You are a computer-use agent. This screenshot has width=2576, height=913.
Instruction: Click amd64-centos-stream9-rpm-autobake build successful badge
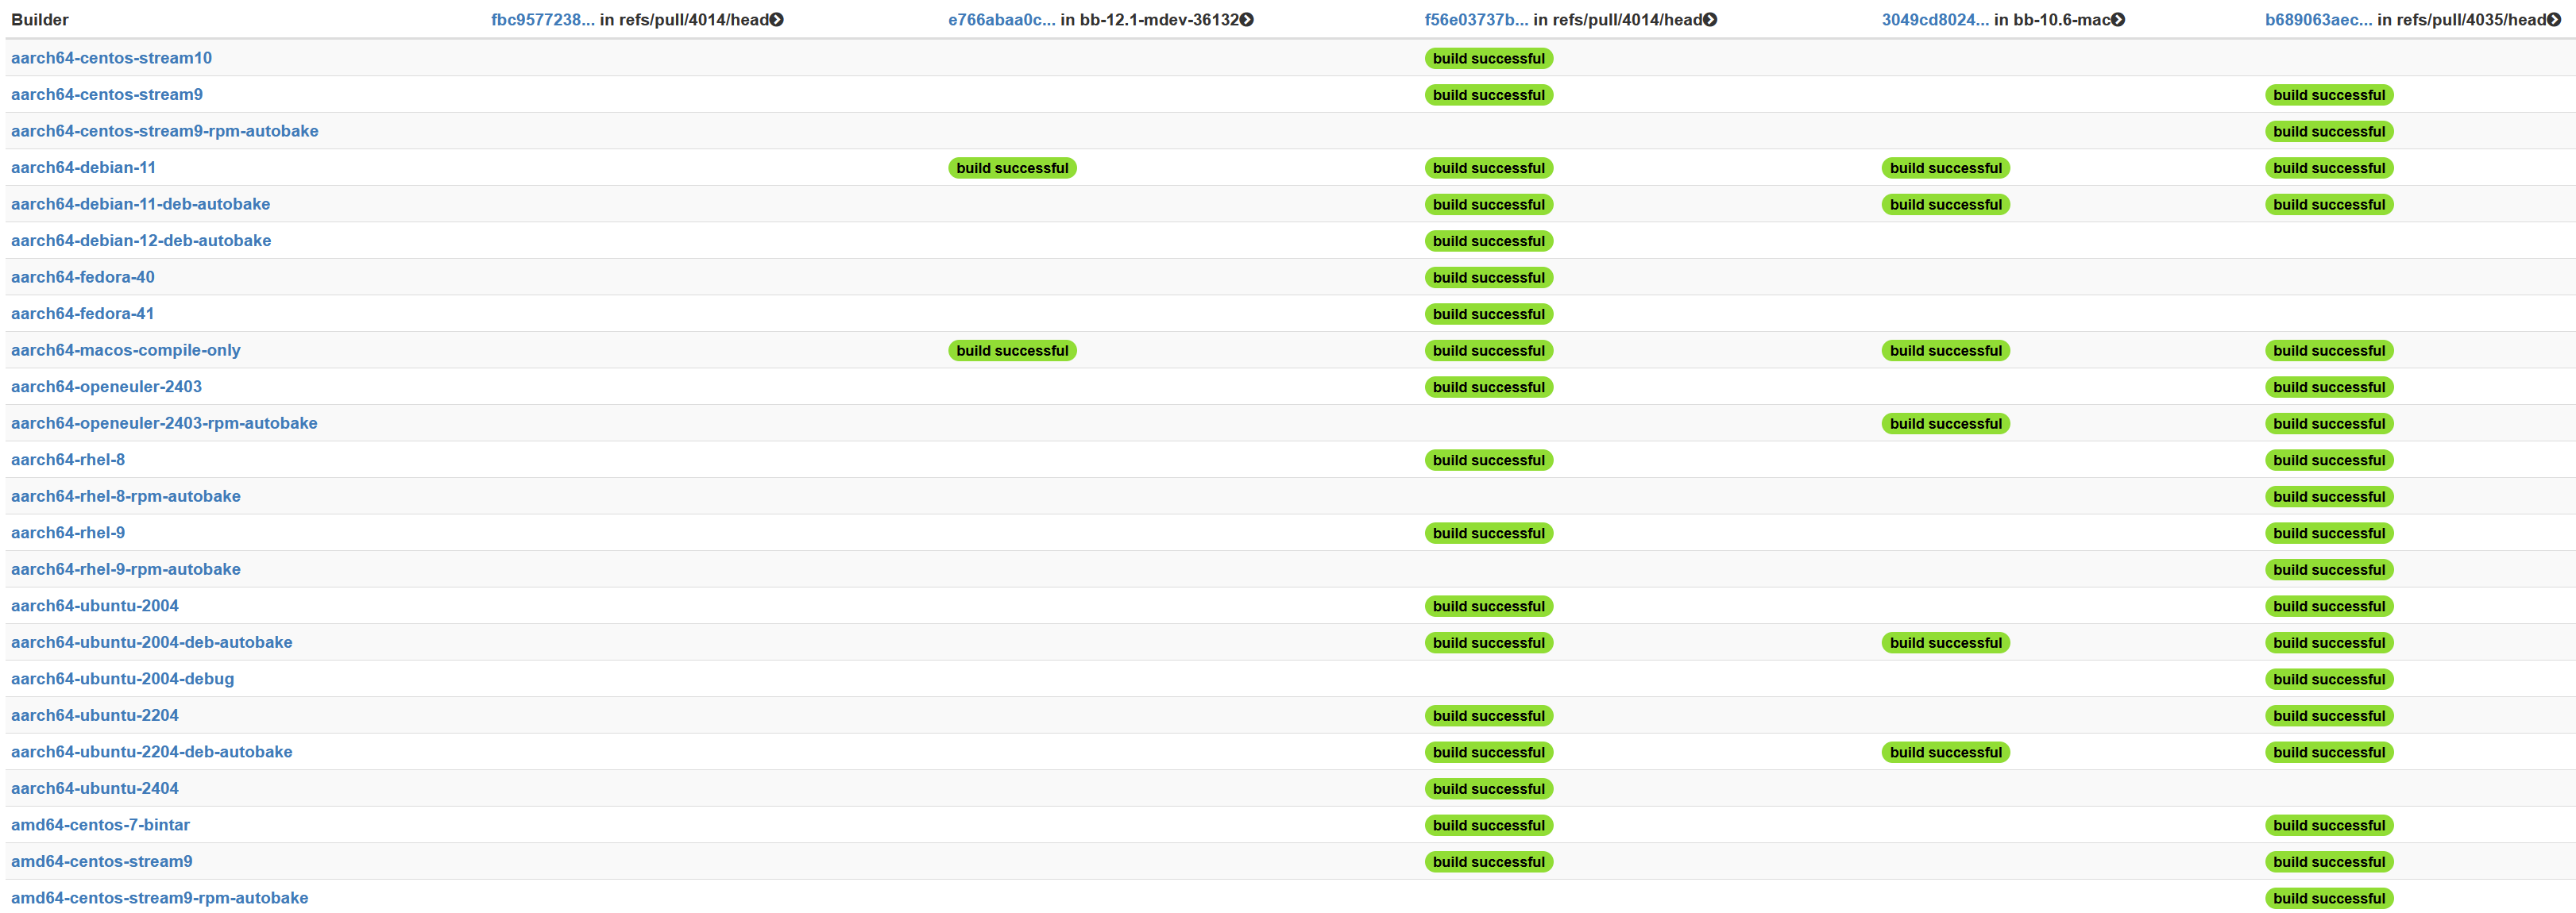tap(2329, 899)
